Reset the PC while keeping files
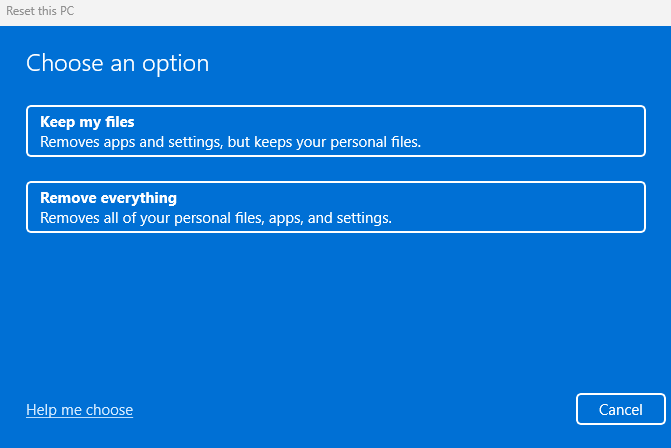 335,131
